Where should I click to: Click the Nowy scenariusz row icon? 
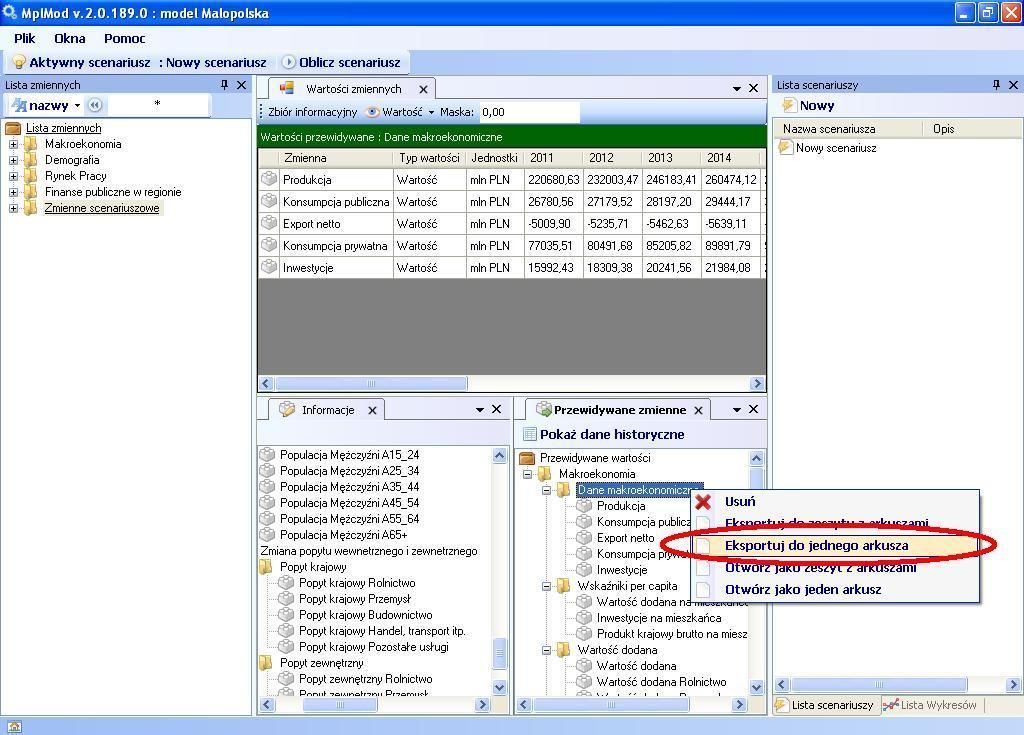[x=786, y=148]
